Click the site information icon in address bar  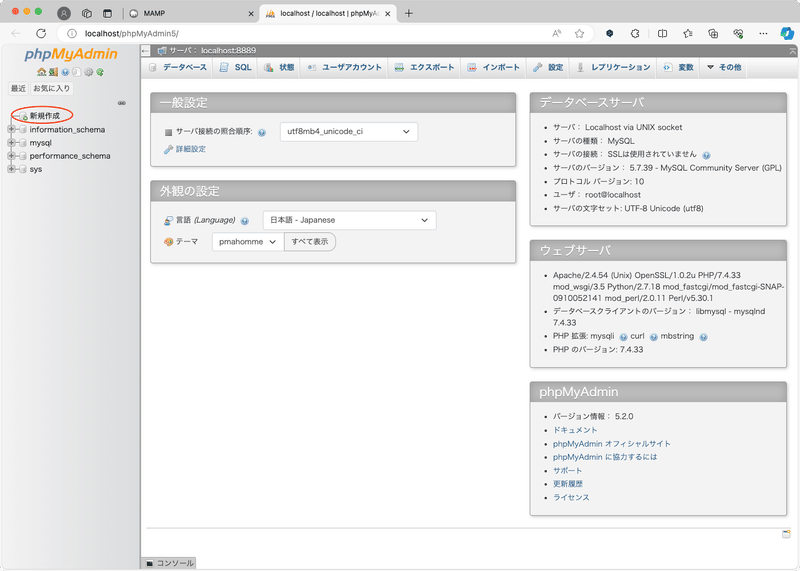(72, 34)
